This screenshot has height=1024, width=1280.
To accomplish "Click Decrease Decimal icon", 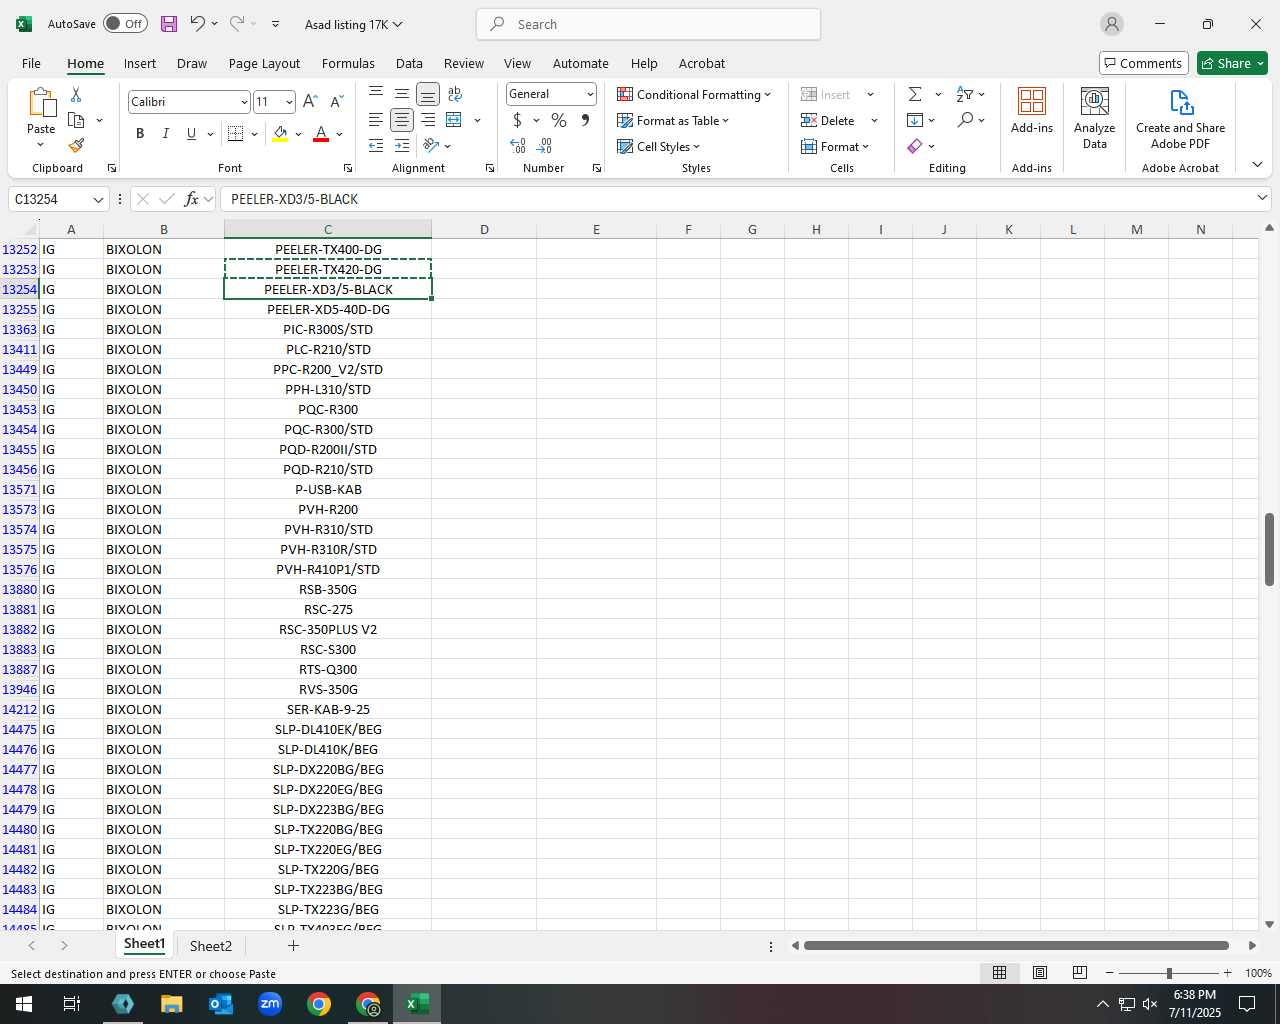I will [x=544, y=146].
